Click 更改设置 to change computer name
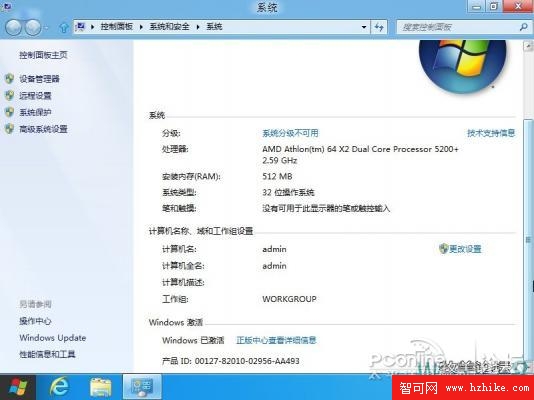 click(465, 249)
